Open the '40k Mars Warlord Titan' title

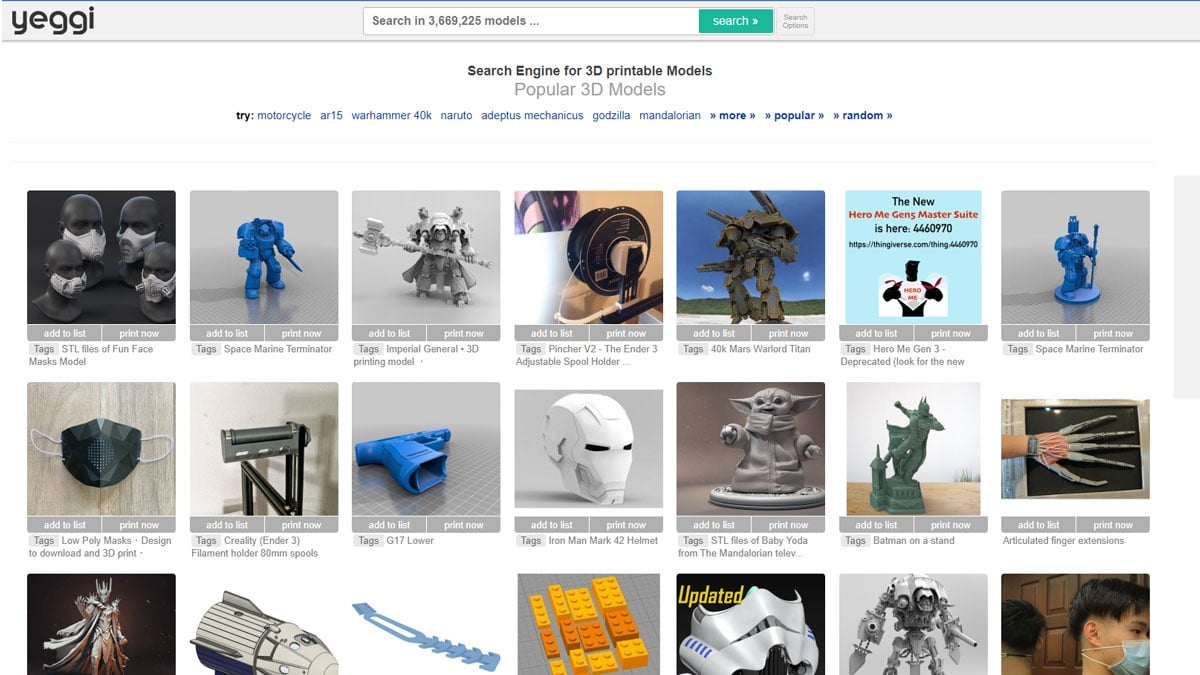(760, 350)
